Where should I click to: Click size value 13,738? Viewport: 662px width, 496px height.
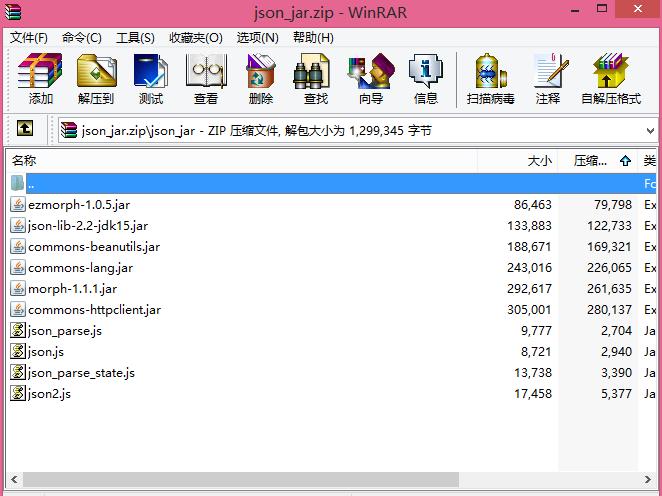533,373
